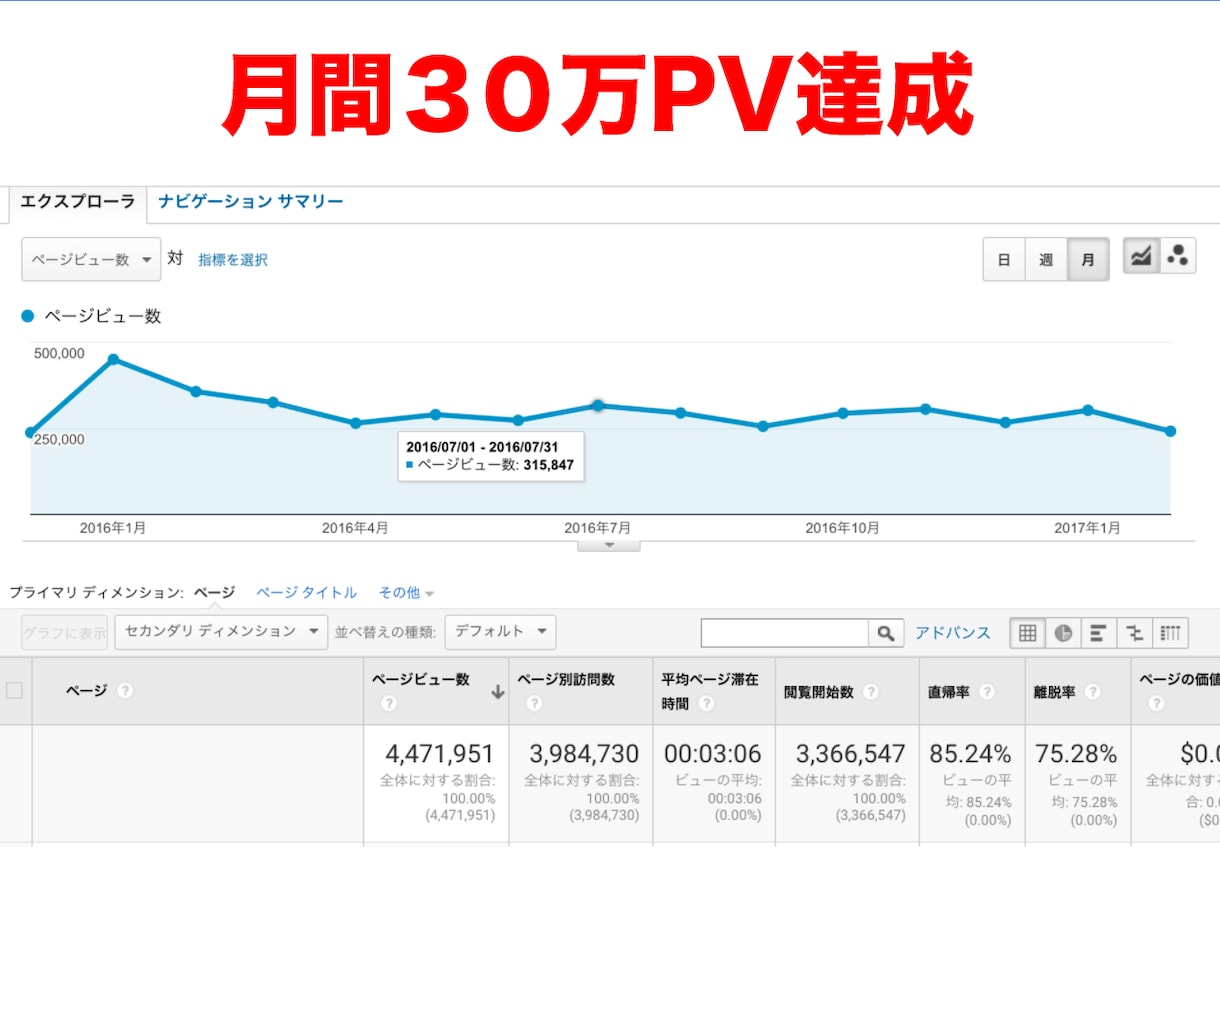Click help icon beside 時間 header
The width and height of the screenshot is (1220, 1035).
[707, 704]
